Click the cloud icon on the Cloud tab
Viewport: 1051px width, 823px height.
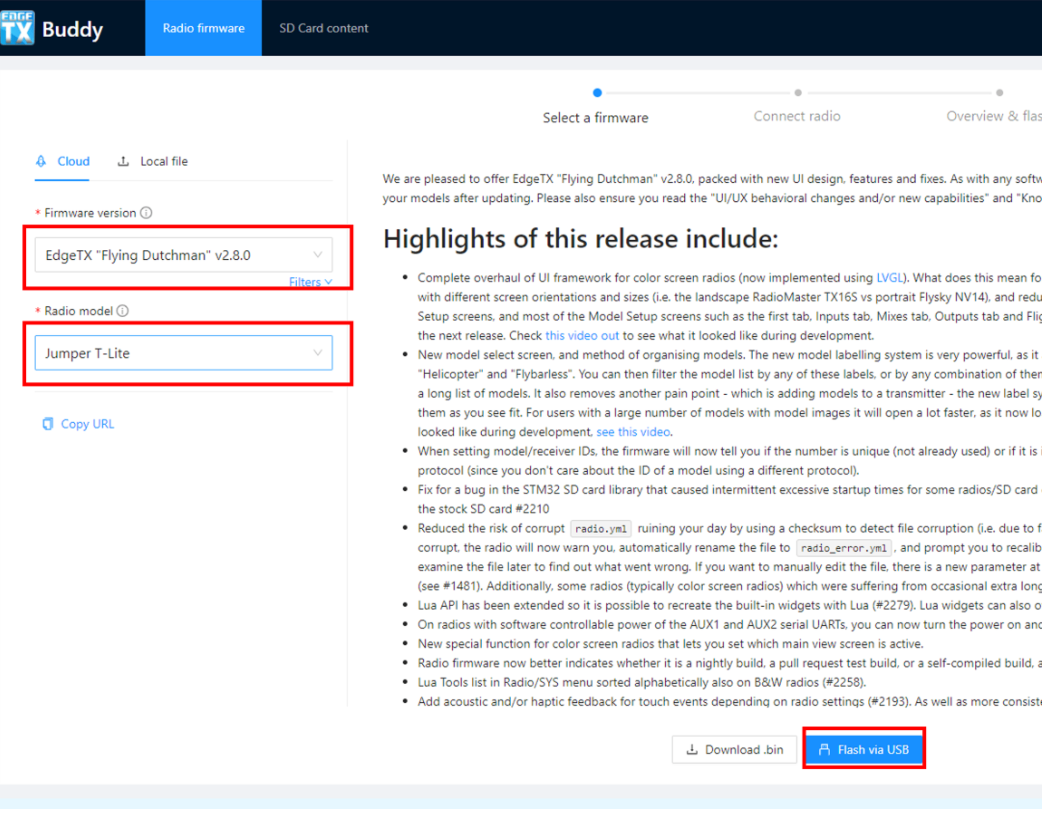[42, 163]
